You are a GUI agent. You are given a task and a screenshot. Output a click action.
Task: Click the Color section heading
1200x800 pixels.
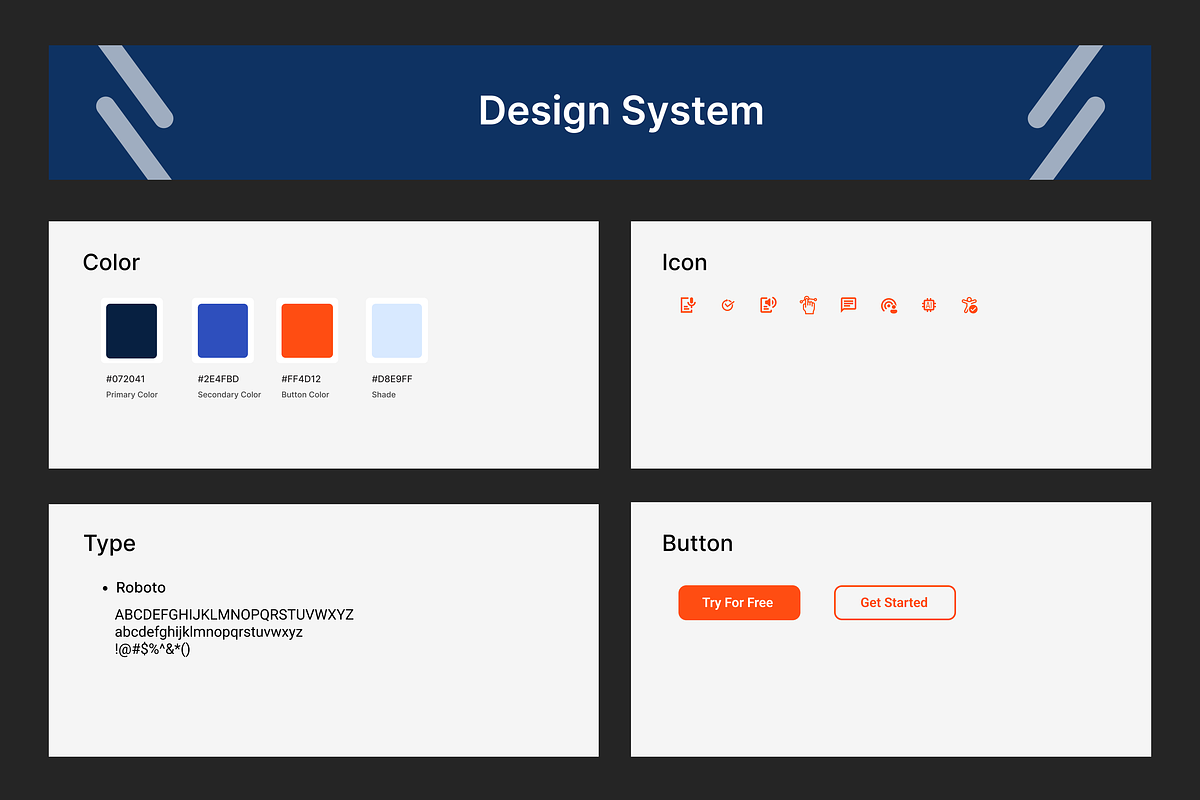pyautogui.click(x=111, y=263)
